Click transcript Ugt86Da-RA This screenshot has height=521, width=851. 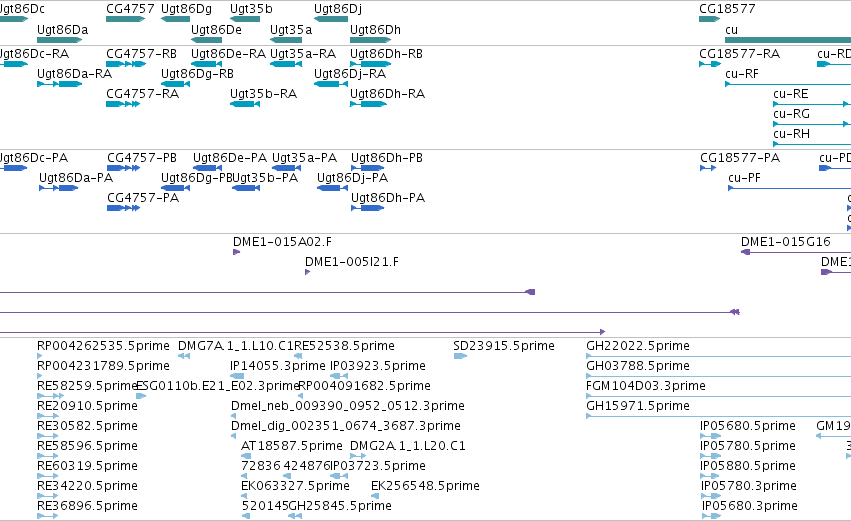click(74, 74)
